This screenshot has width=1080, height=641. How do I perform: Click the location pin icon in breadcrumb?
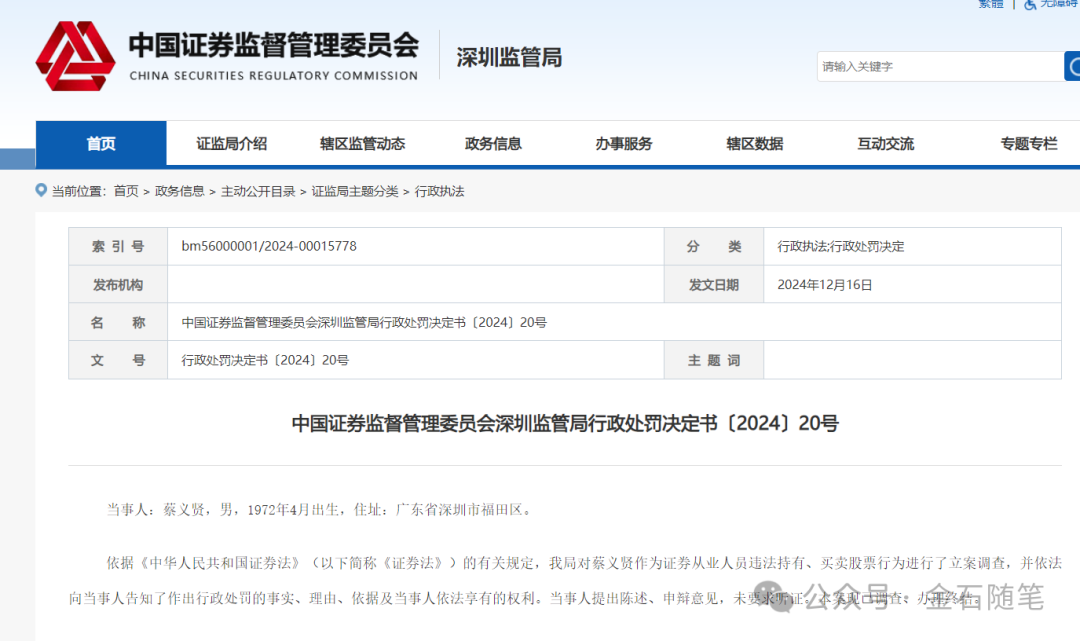[41, 190]
